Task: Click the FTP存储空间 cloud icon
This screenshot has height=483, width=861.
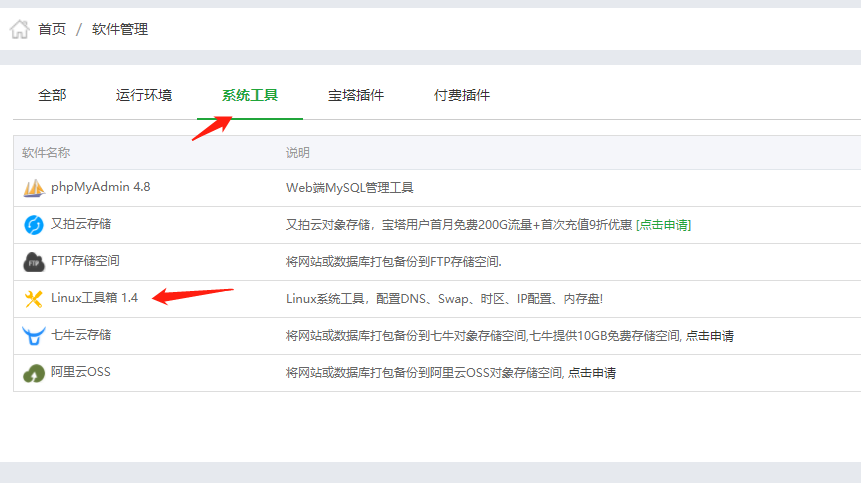Action: tap(33, 262)
